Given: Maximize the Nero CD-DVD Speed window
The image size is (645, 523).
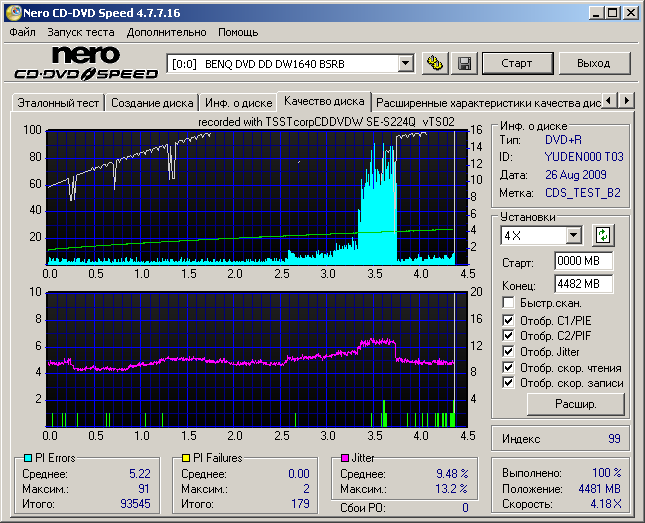Looking at the screenshot, I should pos(613,13).
